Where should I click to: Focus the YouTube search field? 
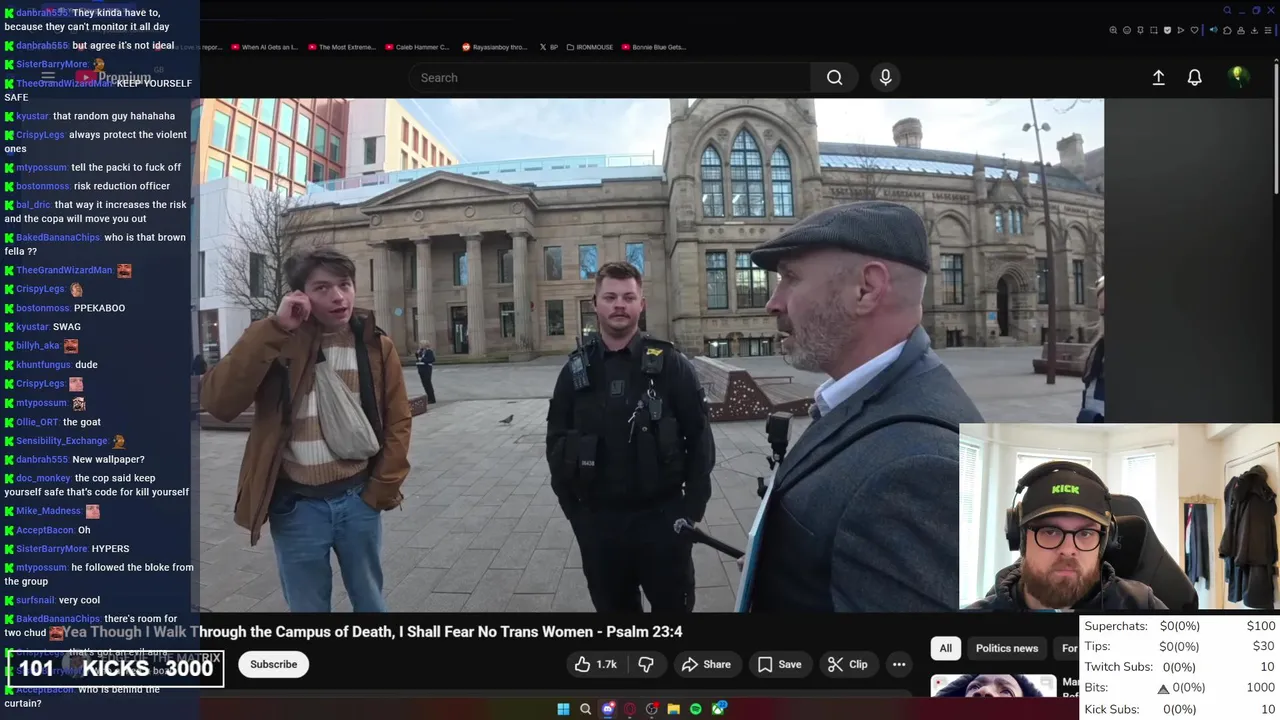[x=610, y=77]
